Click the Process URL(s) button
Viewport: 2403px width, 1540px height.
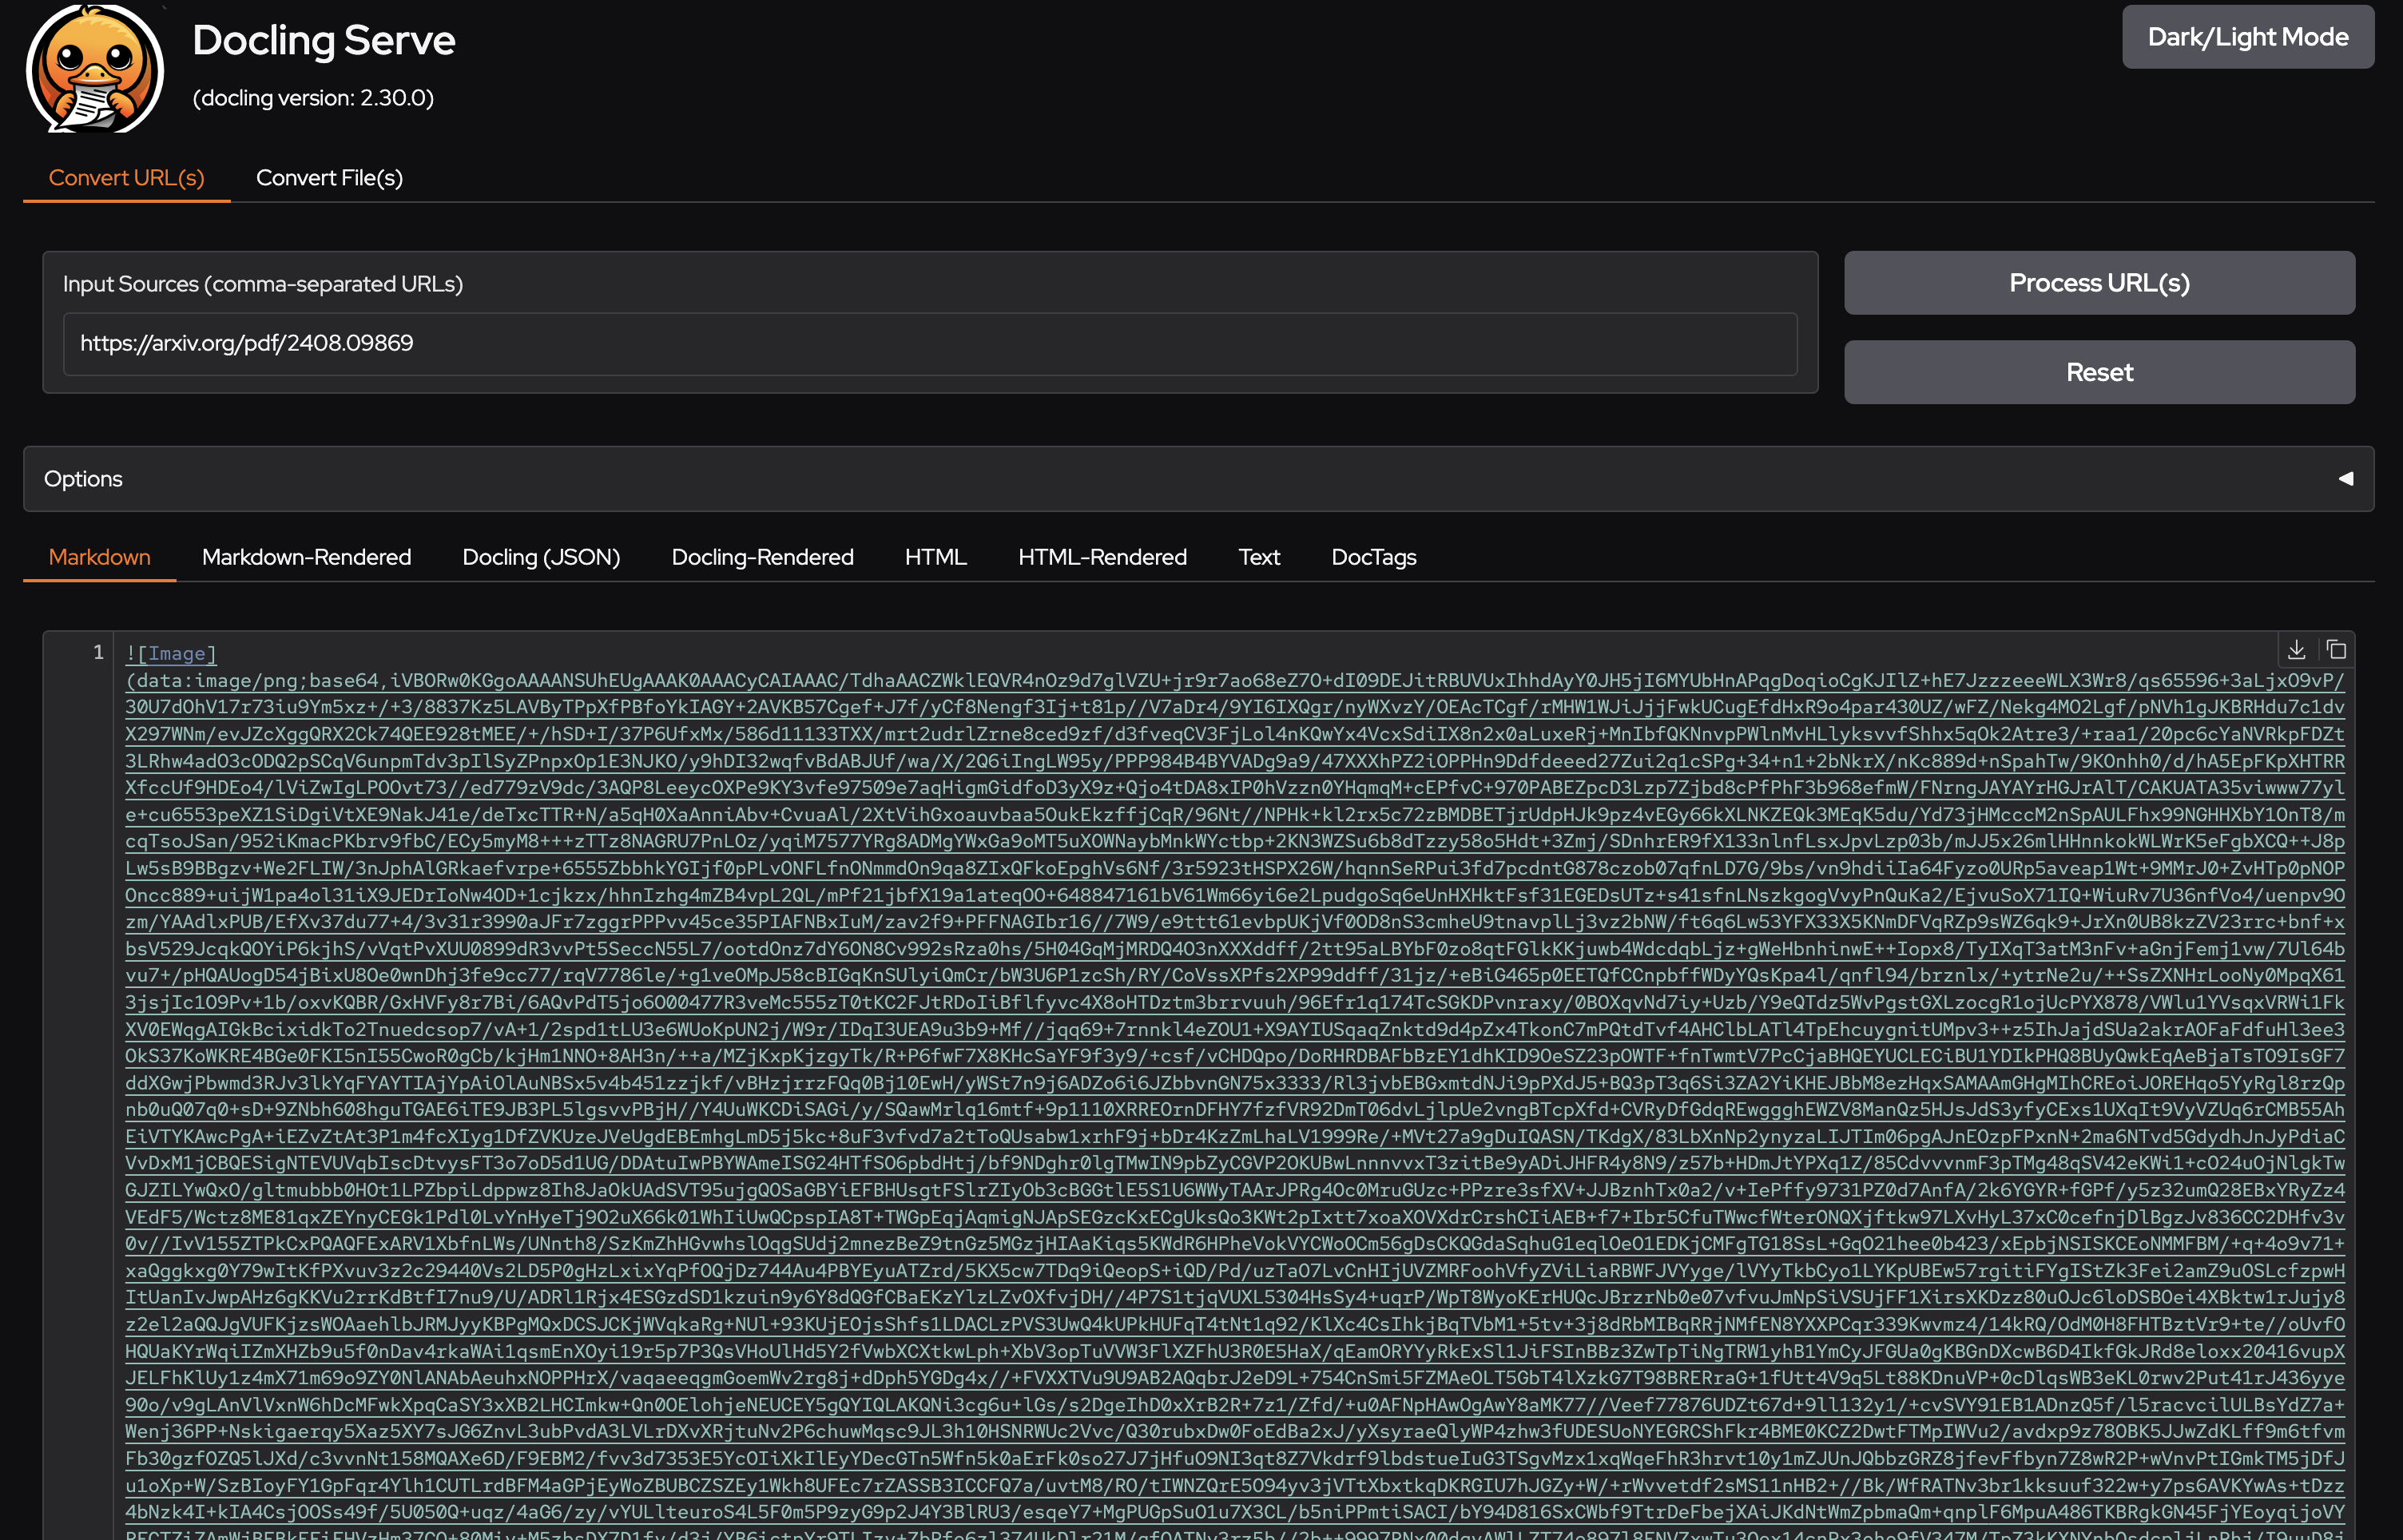[2100, 283]
